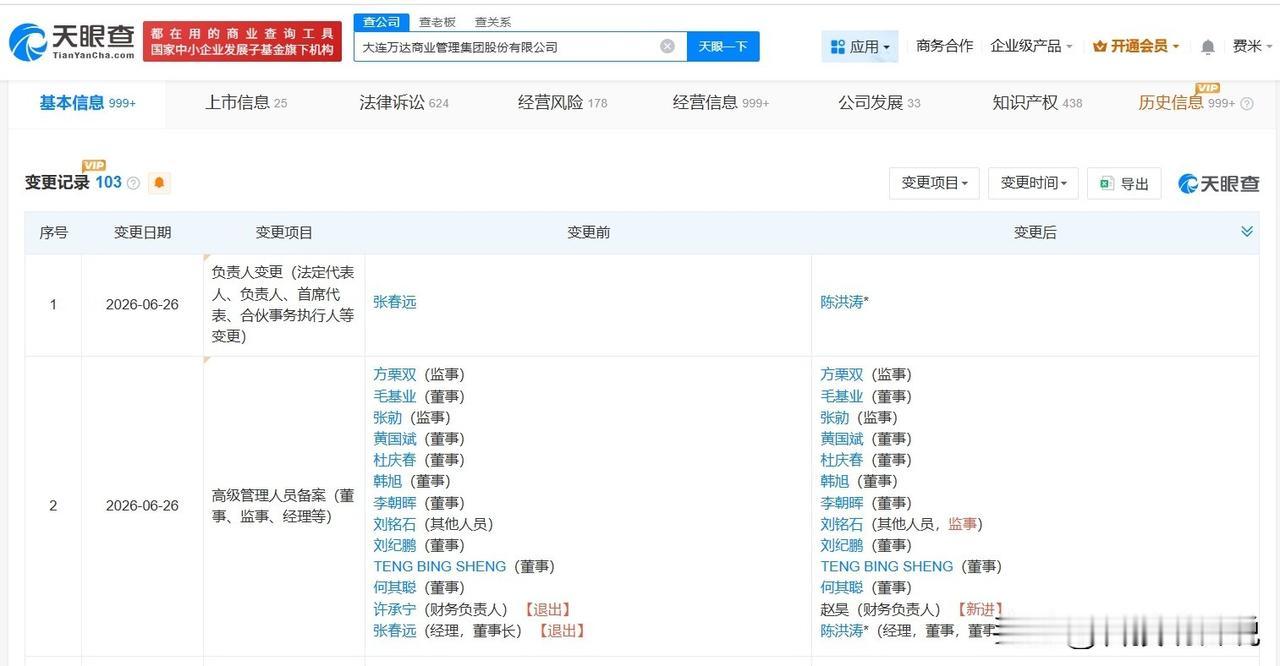Open 李朝晖 link in 变更前 column
Screen dimensions: 1280x666
click(x=394, y=503)
